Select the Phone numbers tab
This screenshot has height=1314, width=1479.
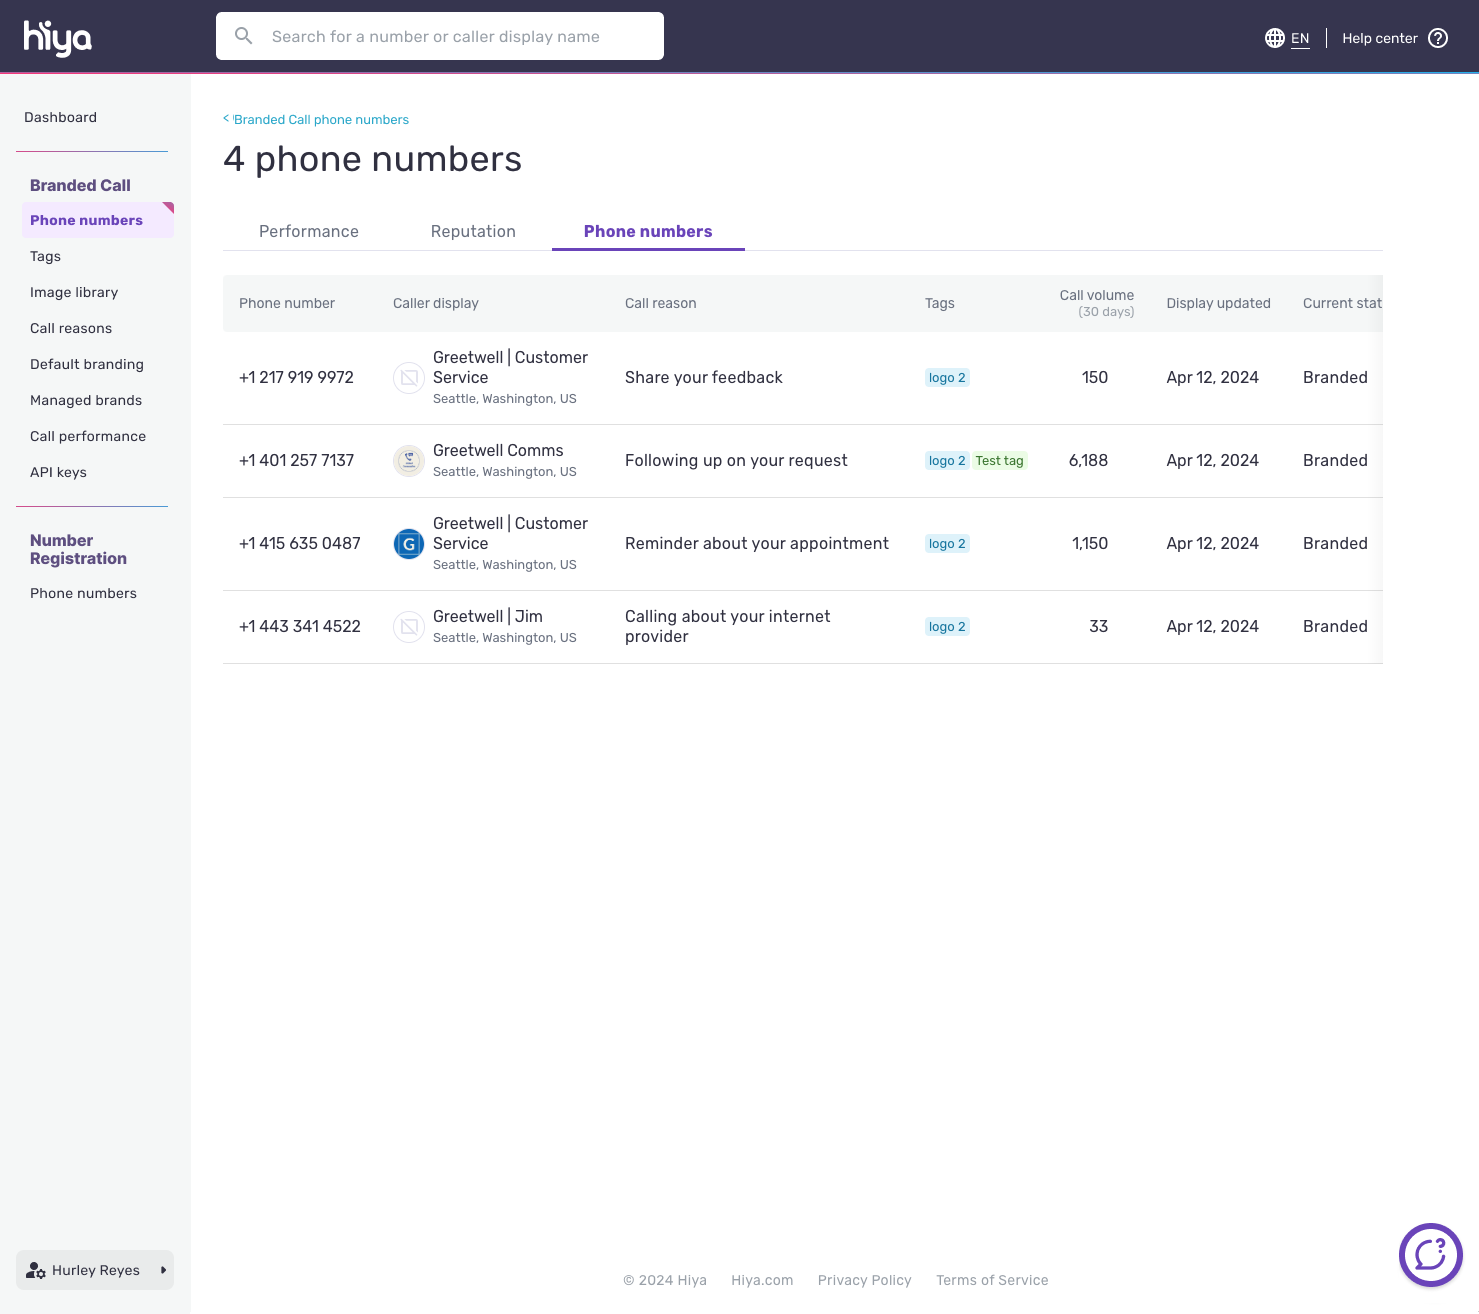click(648, 231)
